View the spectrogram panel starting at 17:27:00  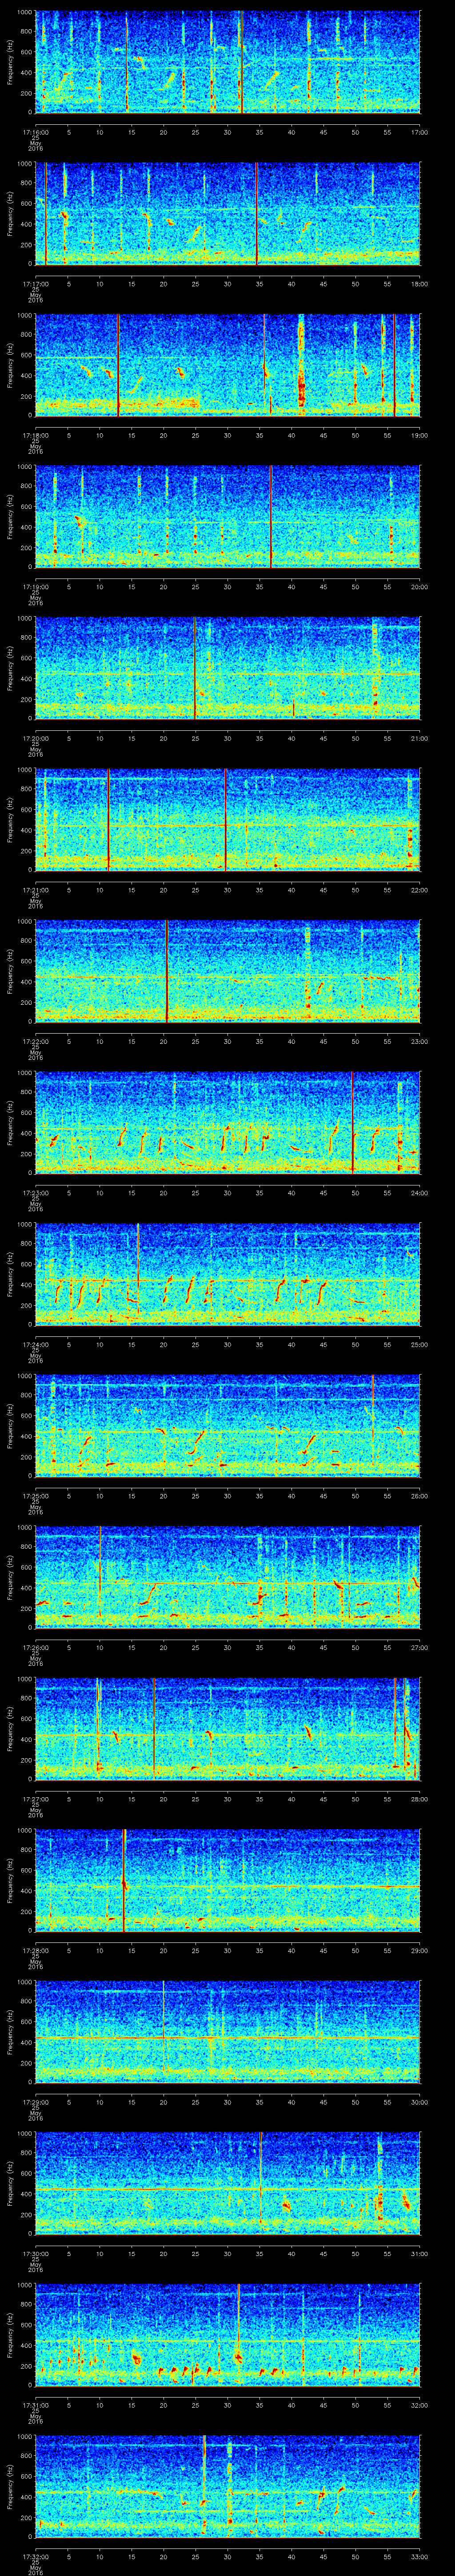pyautogui.click(x=227, y=1729)
